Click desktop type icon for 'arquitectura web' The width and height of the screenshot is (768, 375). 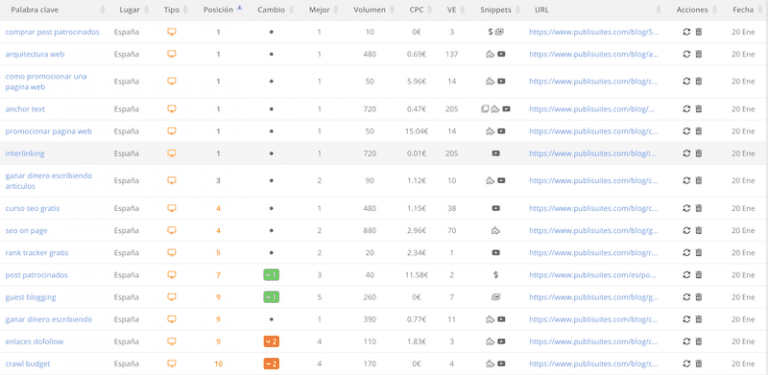[x=171, y=54]
